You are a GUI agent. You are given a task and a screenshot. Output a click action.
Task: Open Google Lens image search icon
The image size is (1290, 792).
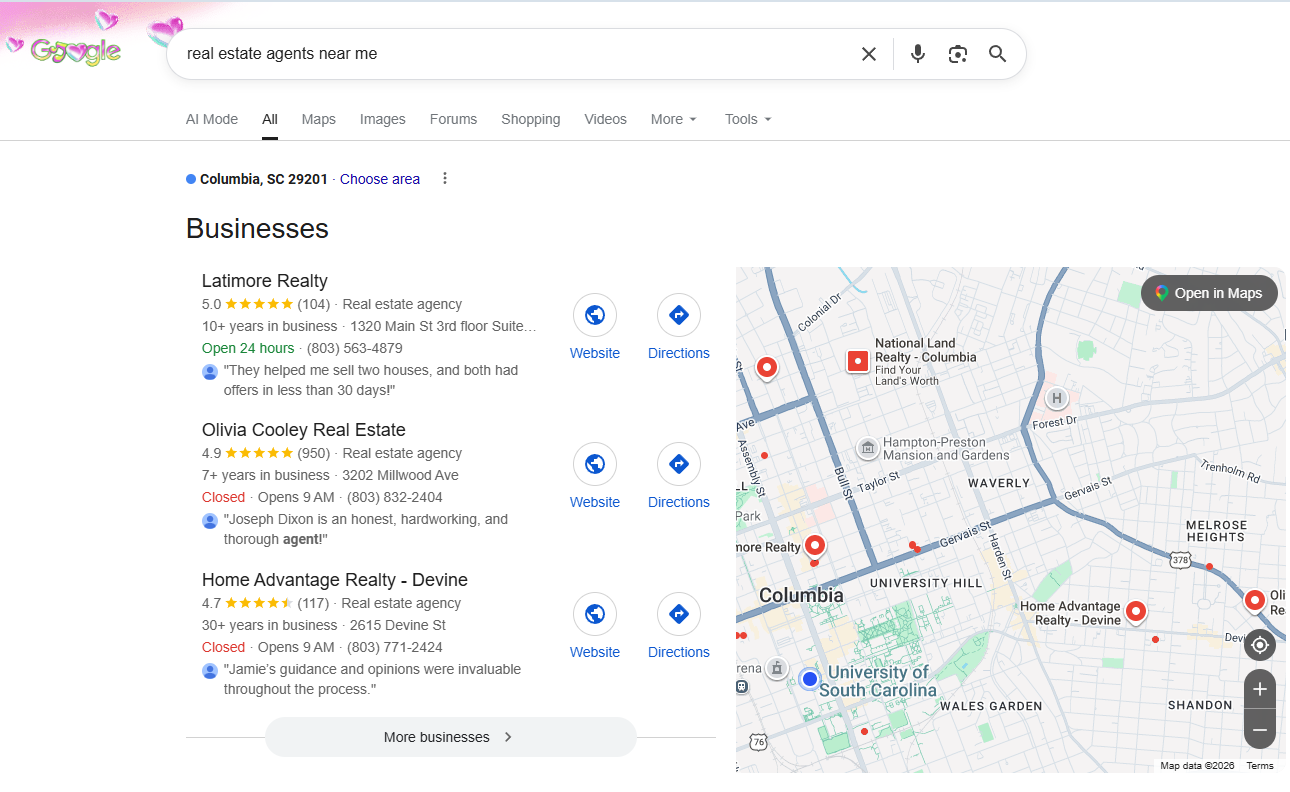pyautogui.click(x=958, y=54)
